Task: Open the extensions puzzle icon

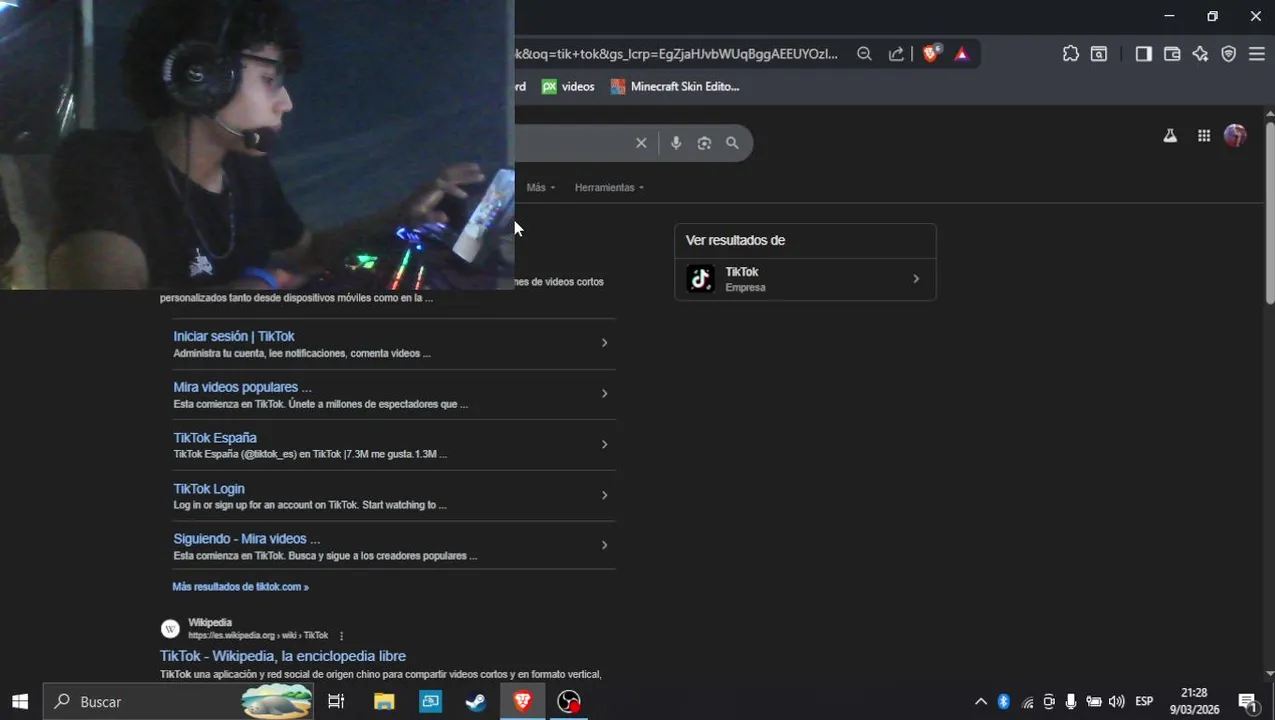Action: (x=1071, y=54)
